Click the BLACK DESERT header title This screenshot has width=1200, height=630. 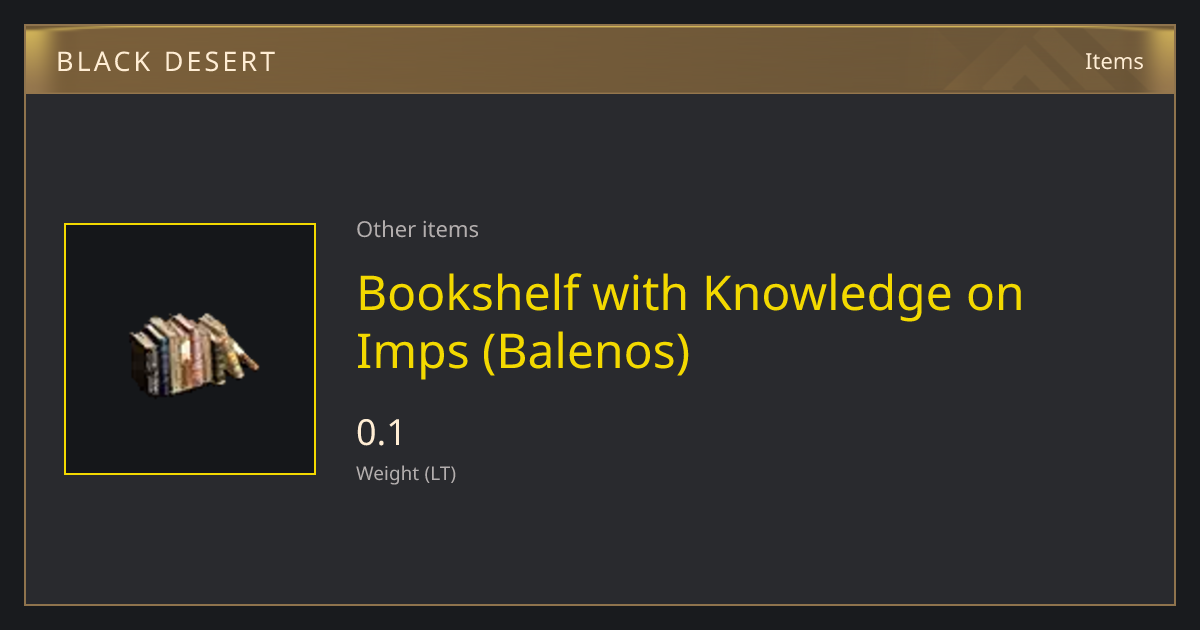tap(166, 62)
